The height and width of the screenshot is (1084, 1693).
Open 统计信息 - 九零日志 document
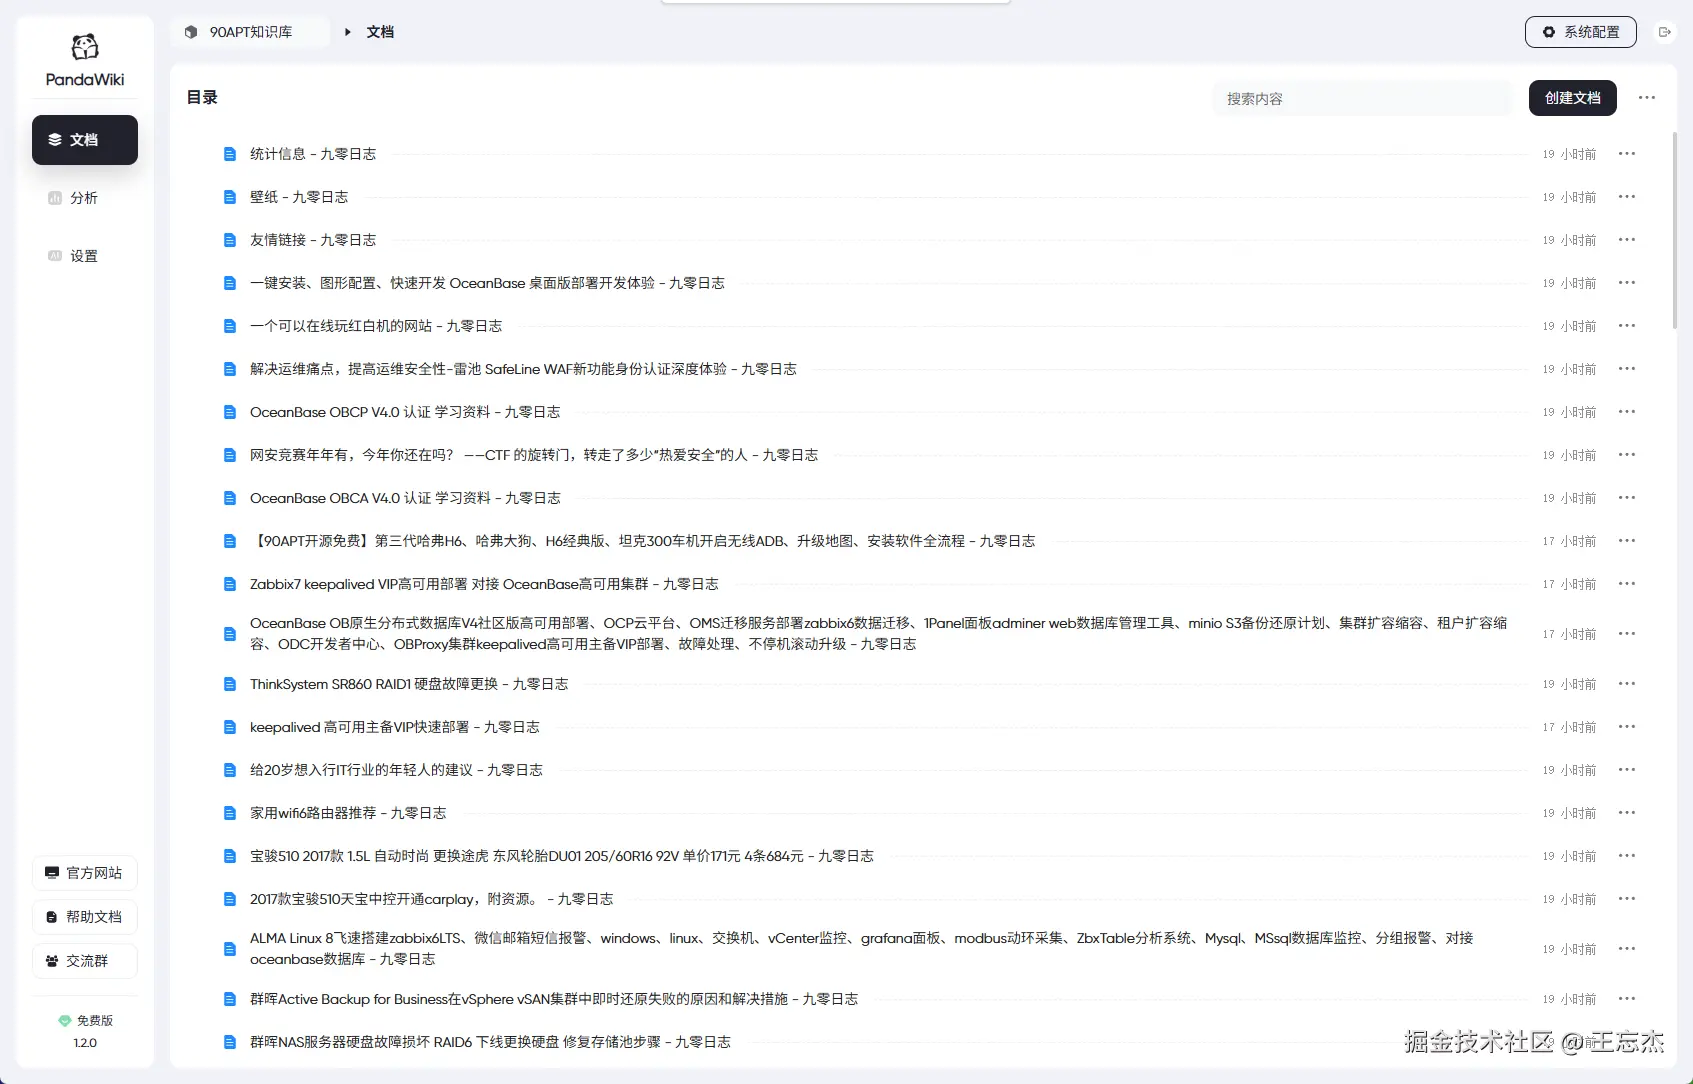pos(313,154)
